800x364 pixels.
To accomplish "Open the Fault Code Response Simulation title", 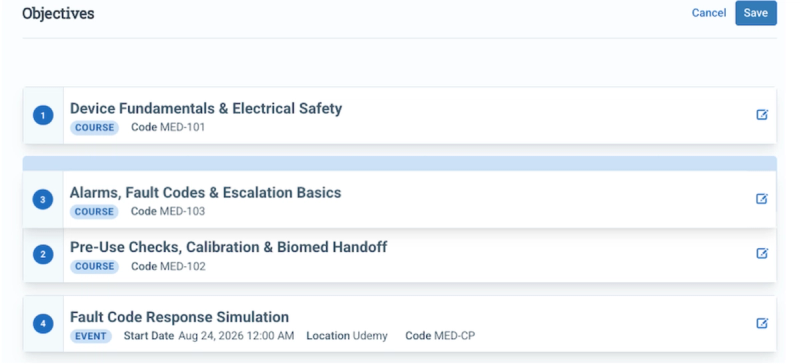I will tap(179, 317).
